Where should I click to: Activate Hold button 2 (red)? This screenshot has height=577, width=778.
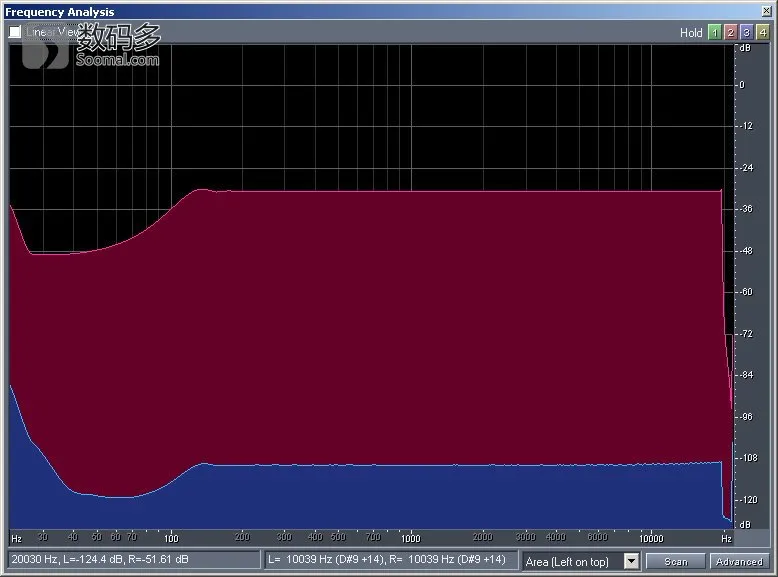click(x=730, y=33)
